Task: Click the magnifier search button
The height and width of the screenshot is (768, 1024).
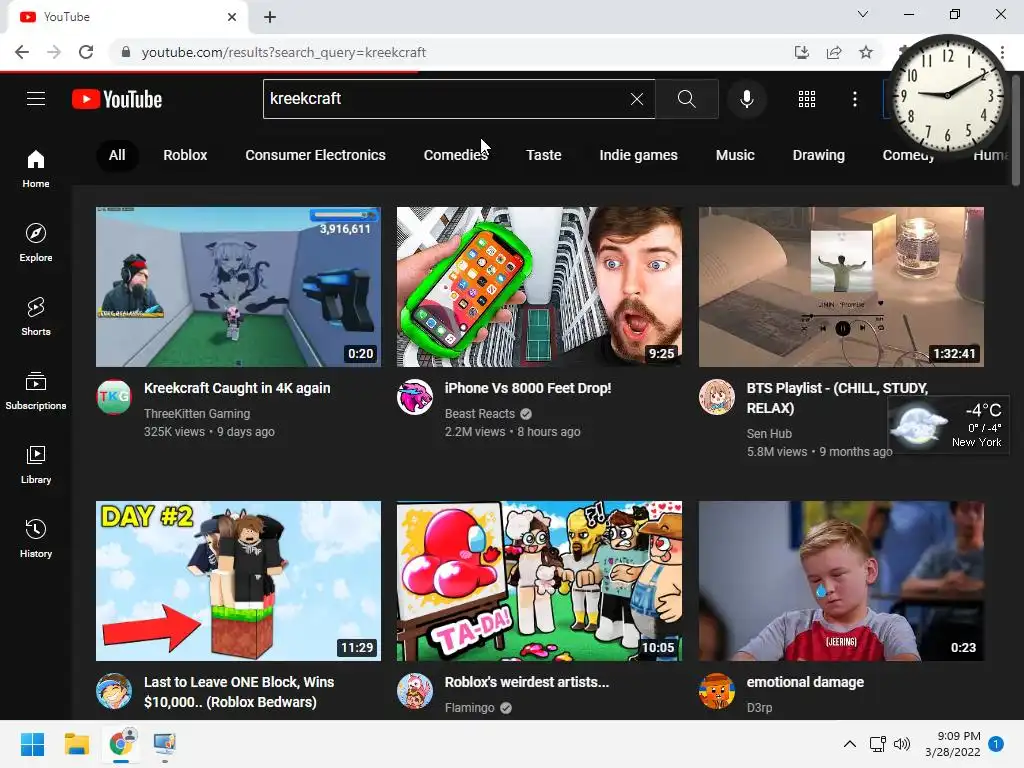Action: (686, 99)
